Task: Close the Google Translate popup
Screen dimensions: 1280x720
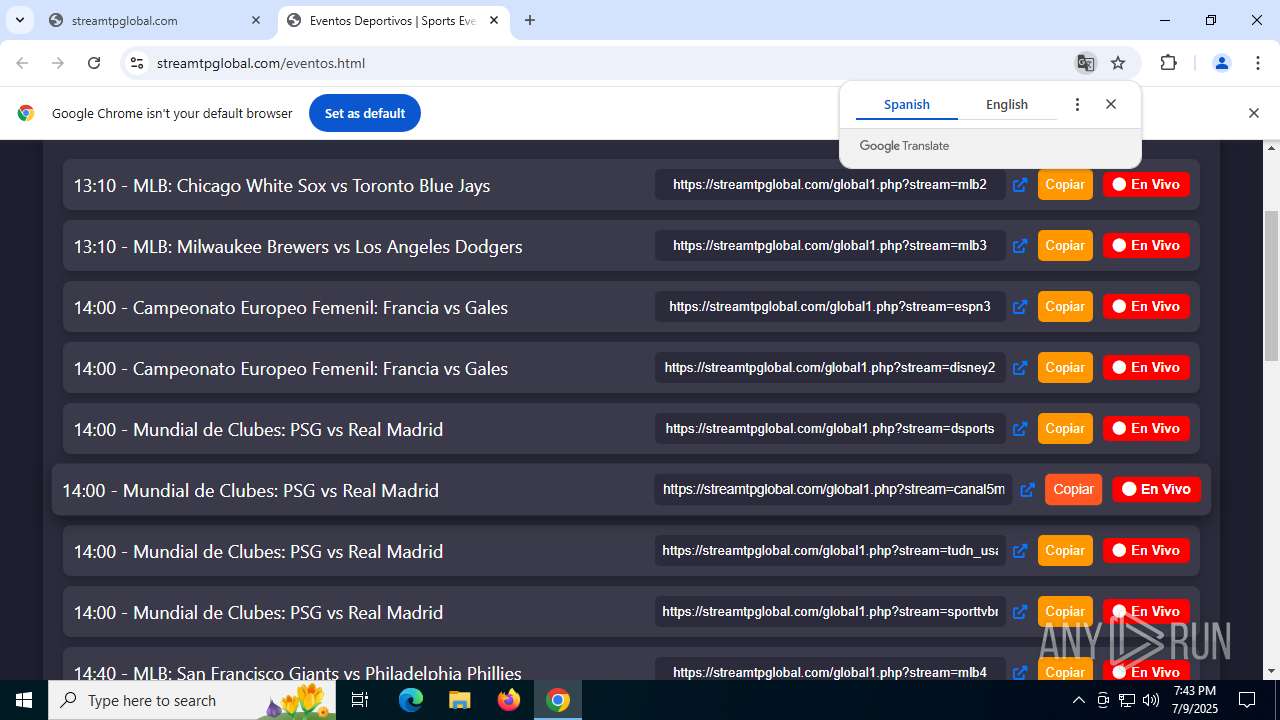Action: click(x=1111, y=104)
